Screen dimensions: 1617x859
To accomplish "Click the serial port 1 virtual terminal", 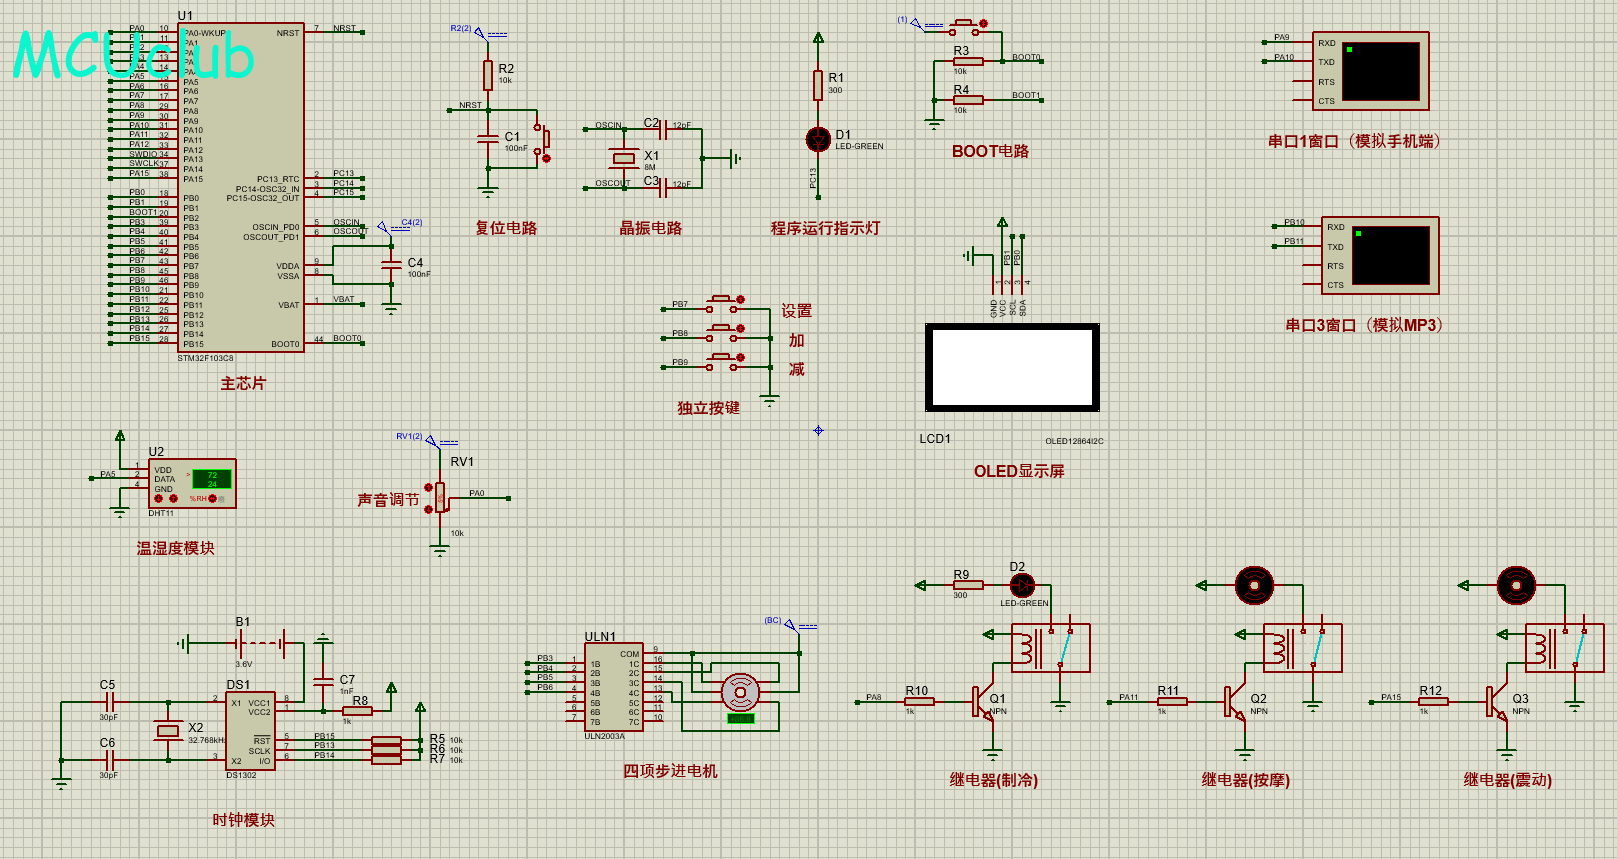I will 1370,71.
